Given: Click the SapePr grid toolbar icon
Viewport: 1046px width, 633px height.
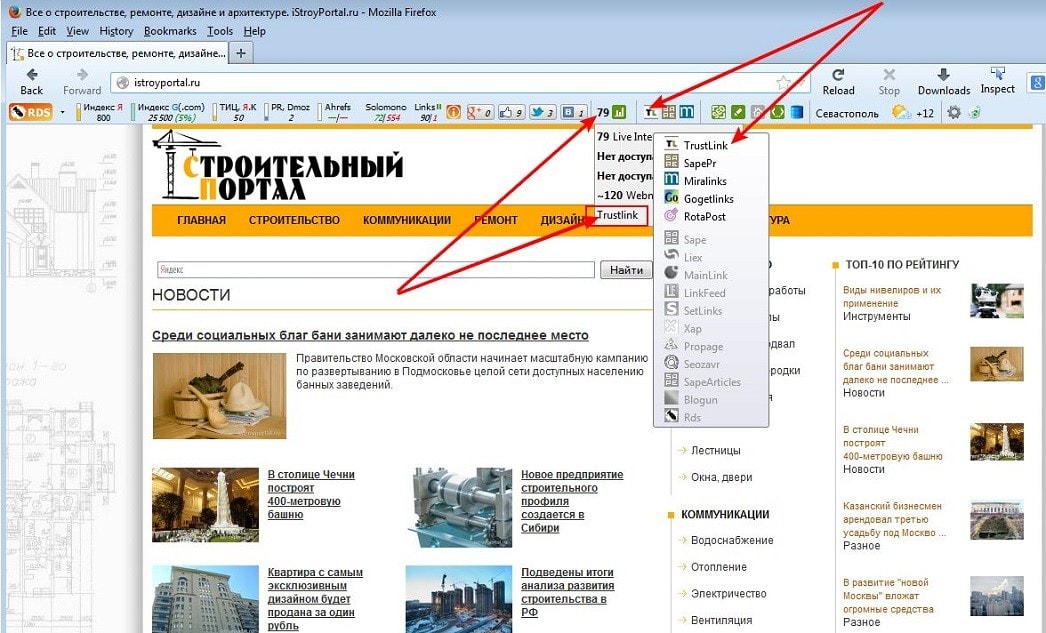Looking at the screenshot, I should [x=669, y=112].
